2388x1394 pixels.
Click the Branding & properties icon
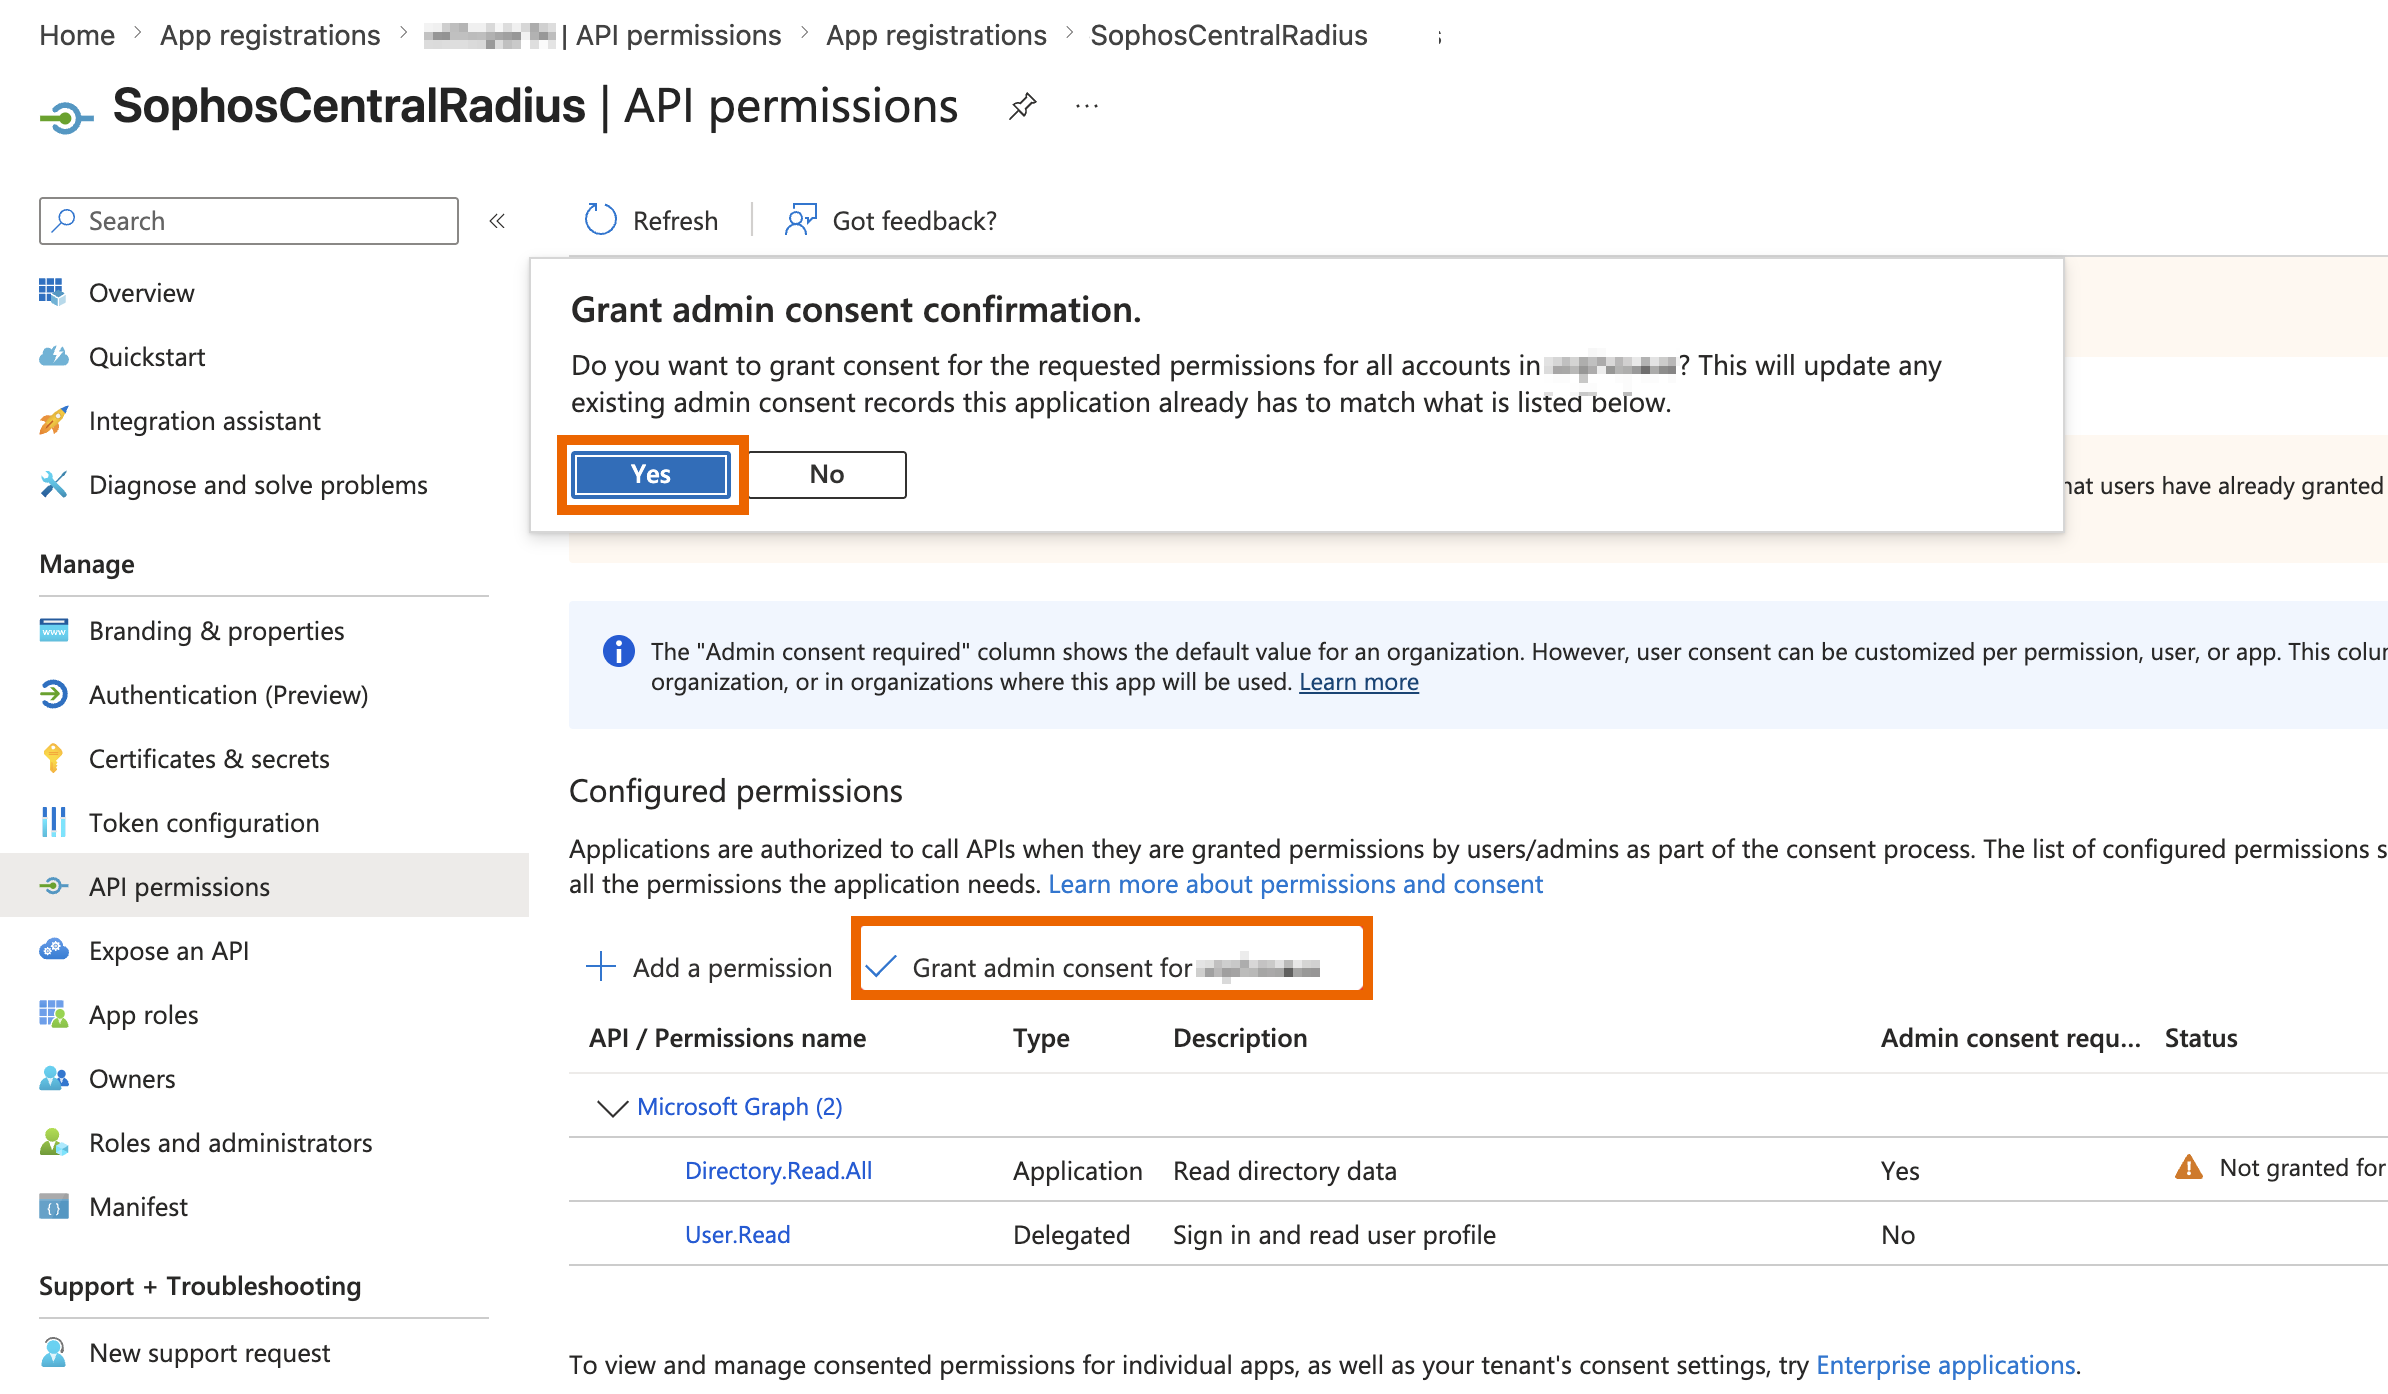point(54,630)
